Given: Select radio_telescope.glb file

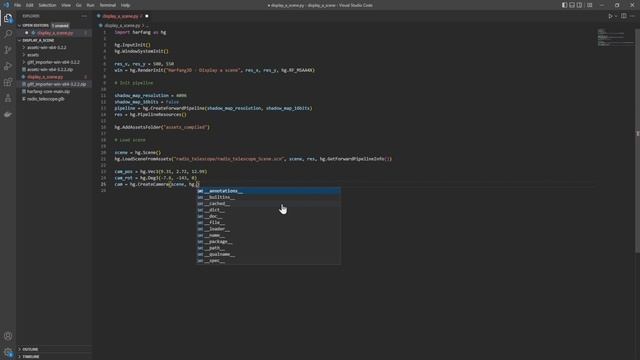Looking at the screenshot, I should 45,99.
